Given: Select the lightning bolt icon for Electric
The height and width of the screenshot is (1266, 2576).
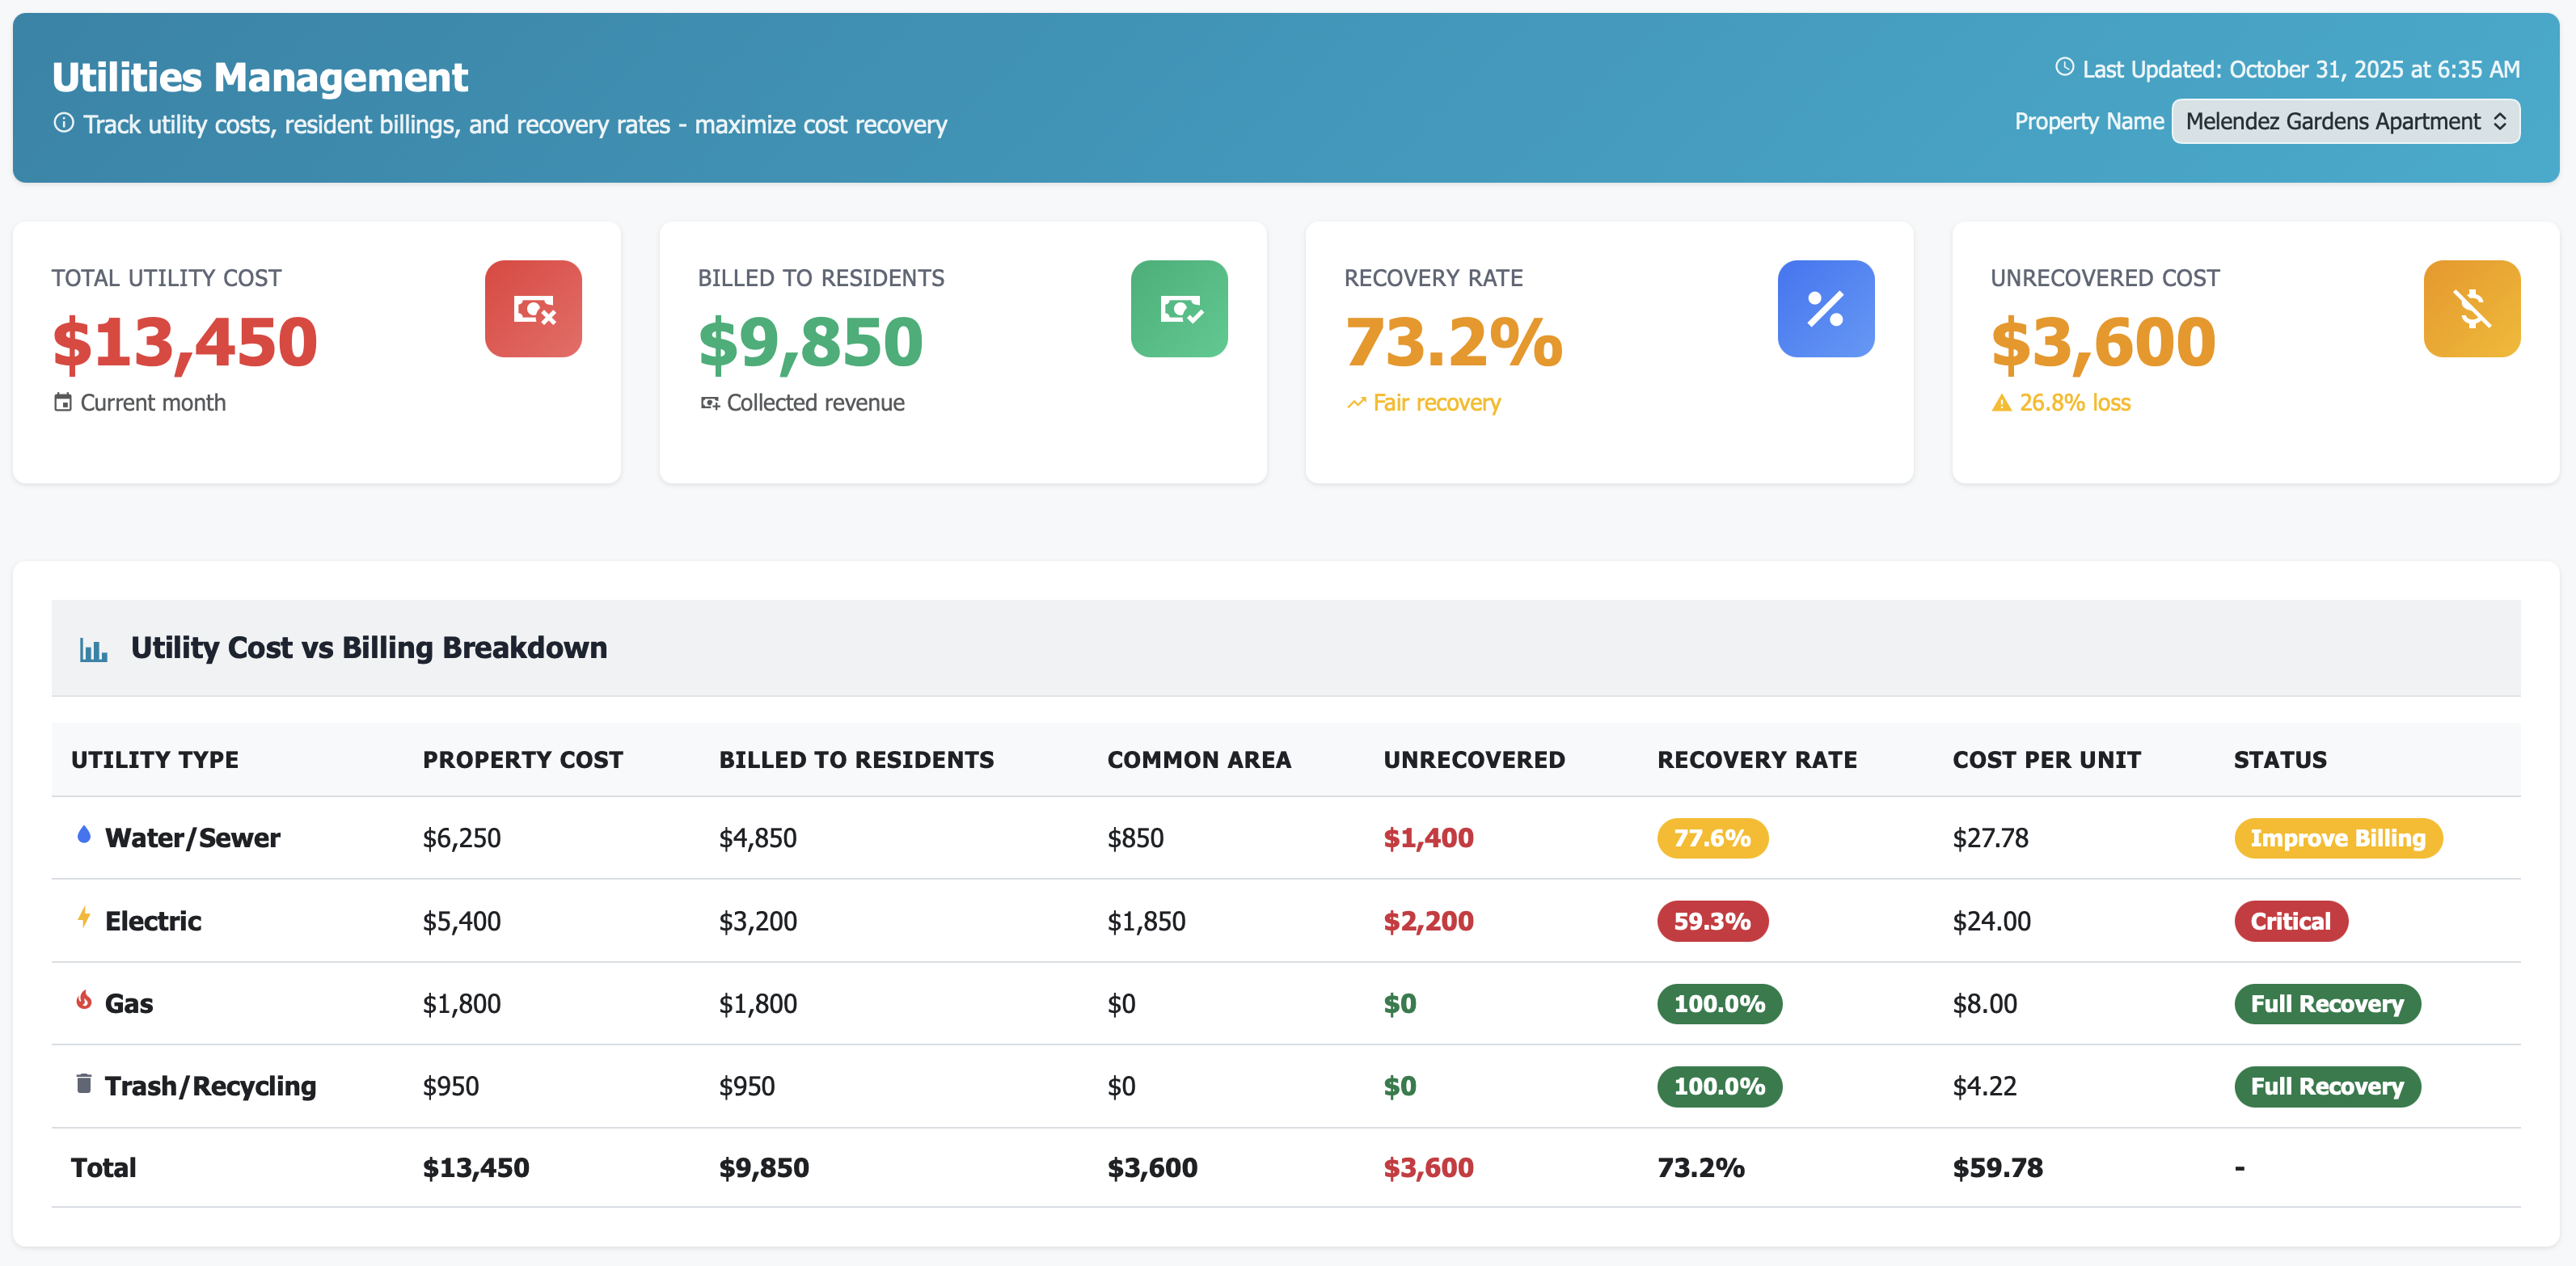Looking at the screenshot, I should [84, 919].
